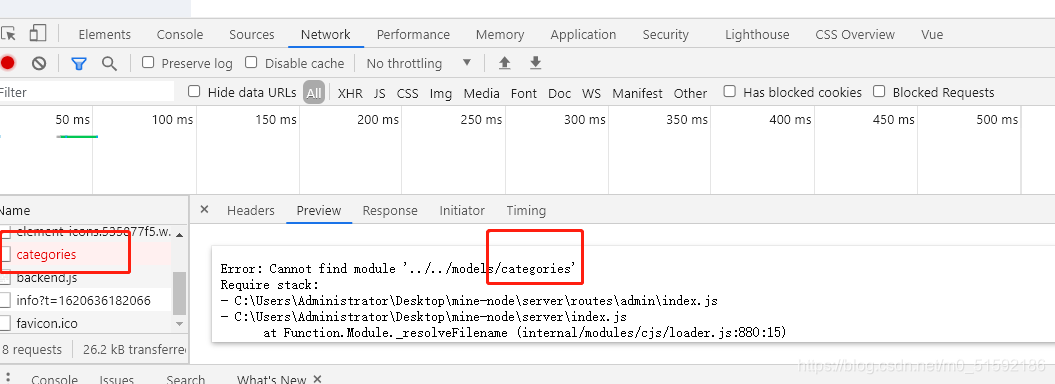Click the scroll down arrow in request list
This screenshot has width=1055, height=384.
(x=179, y=323)
